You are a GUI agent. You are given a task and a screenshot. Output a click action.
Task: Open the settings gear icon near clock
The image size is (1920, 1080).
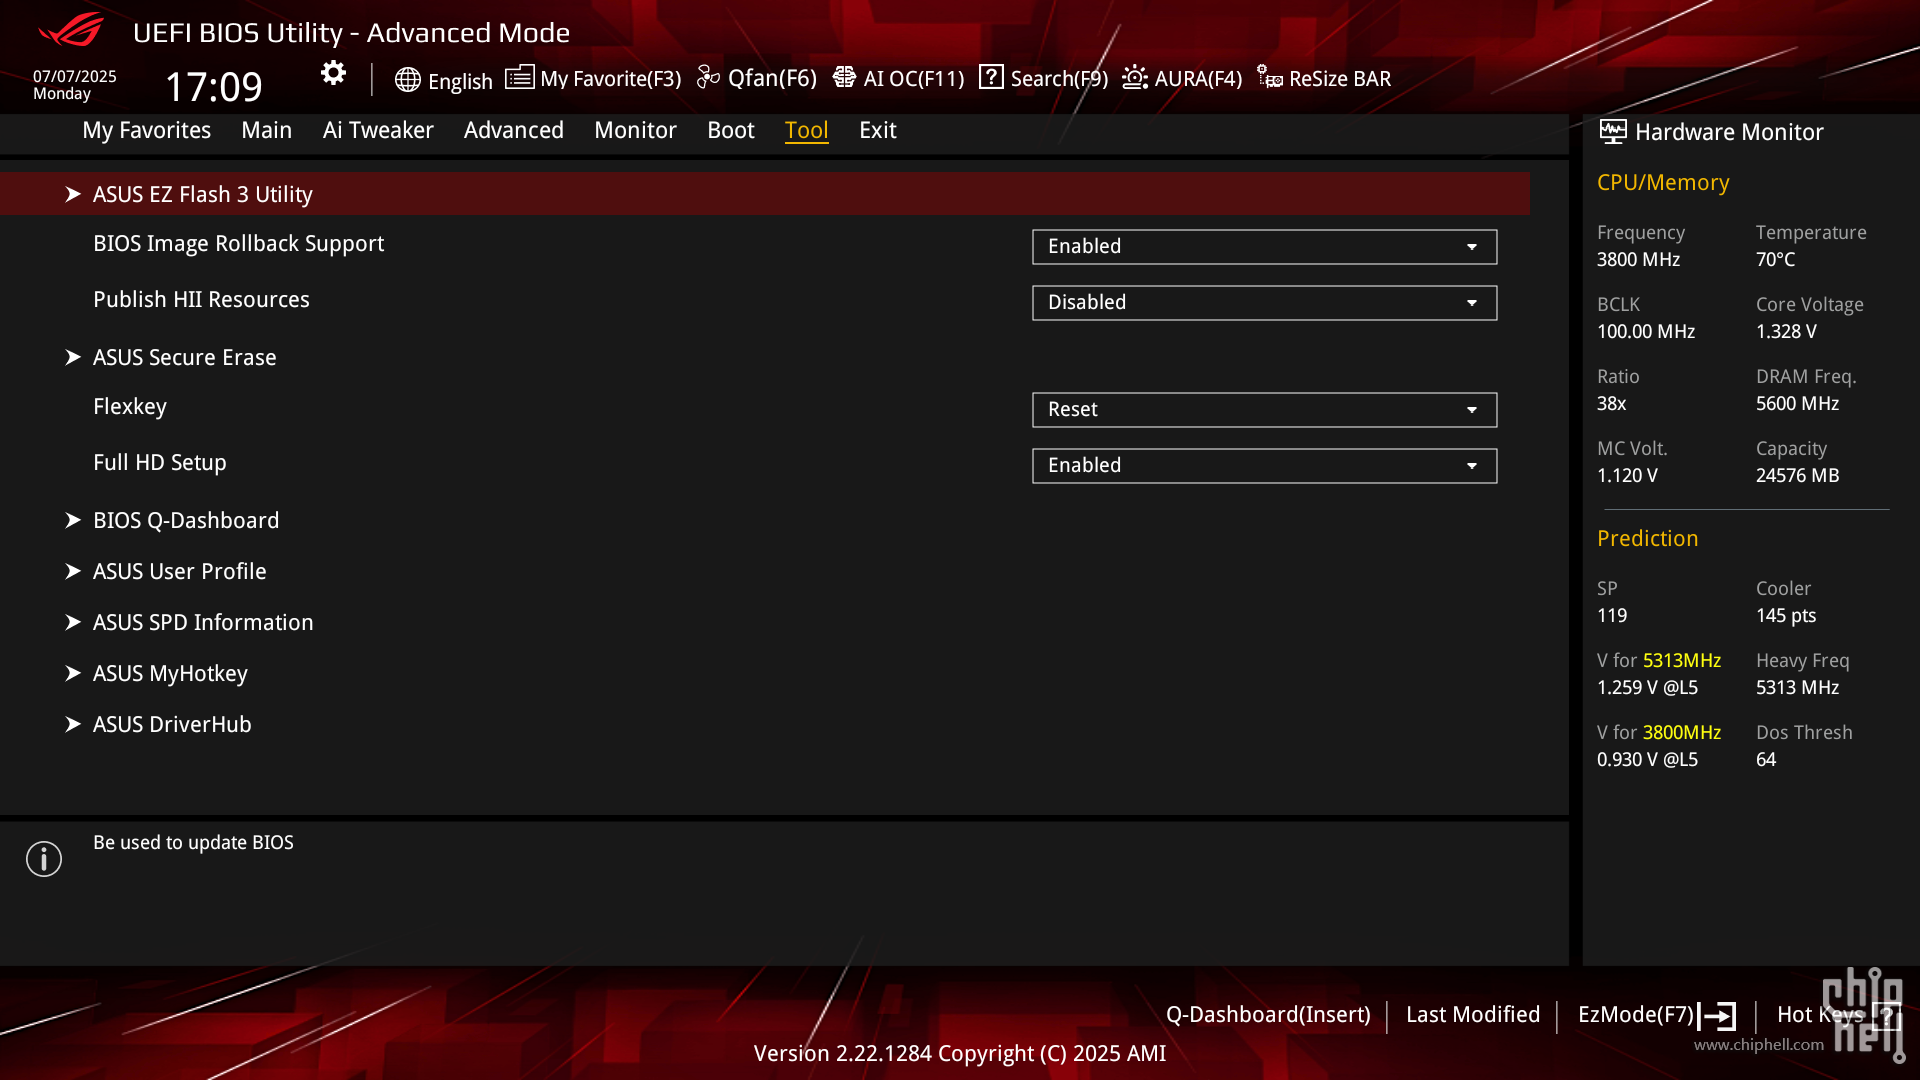tap(333, 73)
